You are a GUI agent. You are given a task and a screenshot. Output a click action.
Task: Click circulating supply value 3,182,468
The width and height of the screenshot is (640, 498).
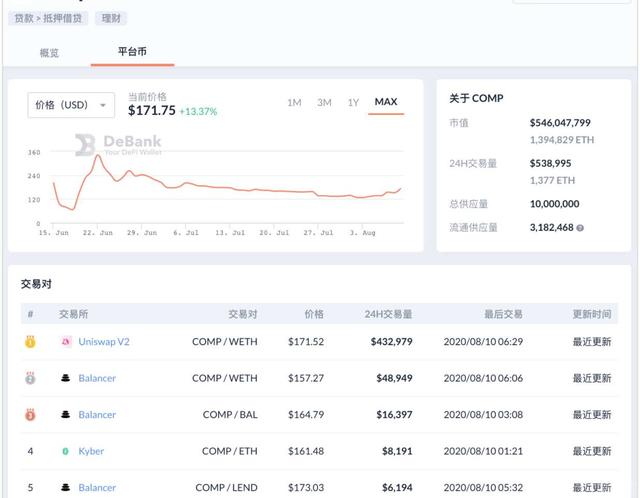point(551,227)
